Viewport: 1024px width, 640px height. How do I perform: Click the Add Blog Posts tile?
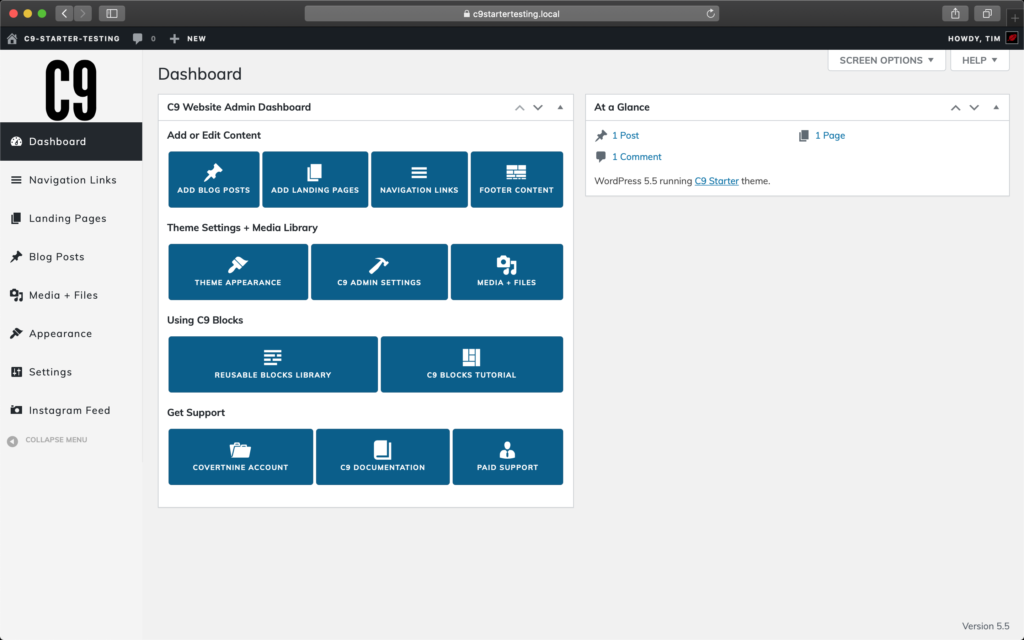click(x=214, y=180)
